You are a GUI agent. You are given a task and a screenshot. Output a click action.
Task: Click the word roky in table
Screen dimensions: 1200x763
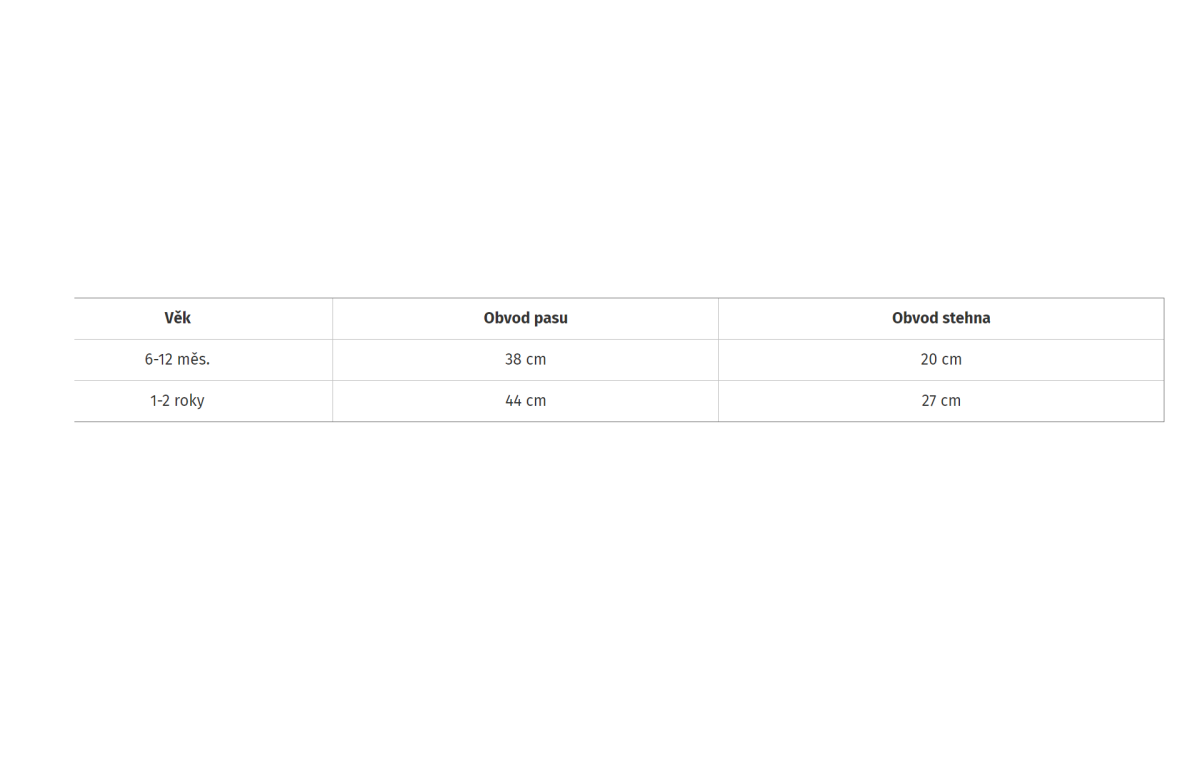189,400
